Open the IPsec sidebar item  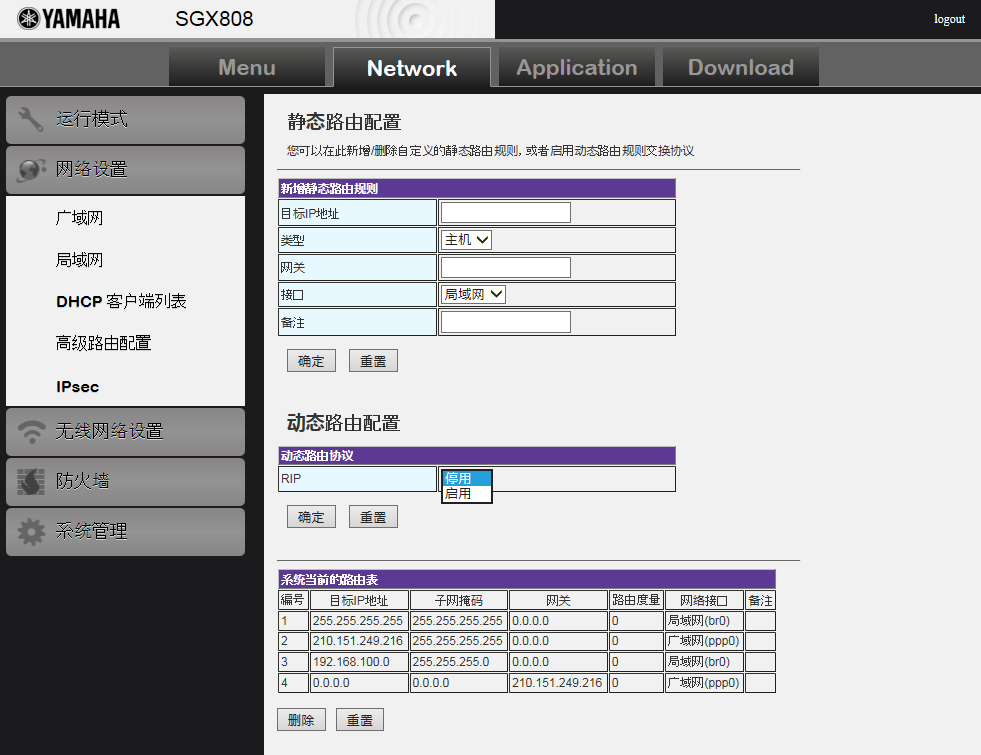pyautogui.click(x=77, y=387)
